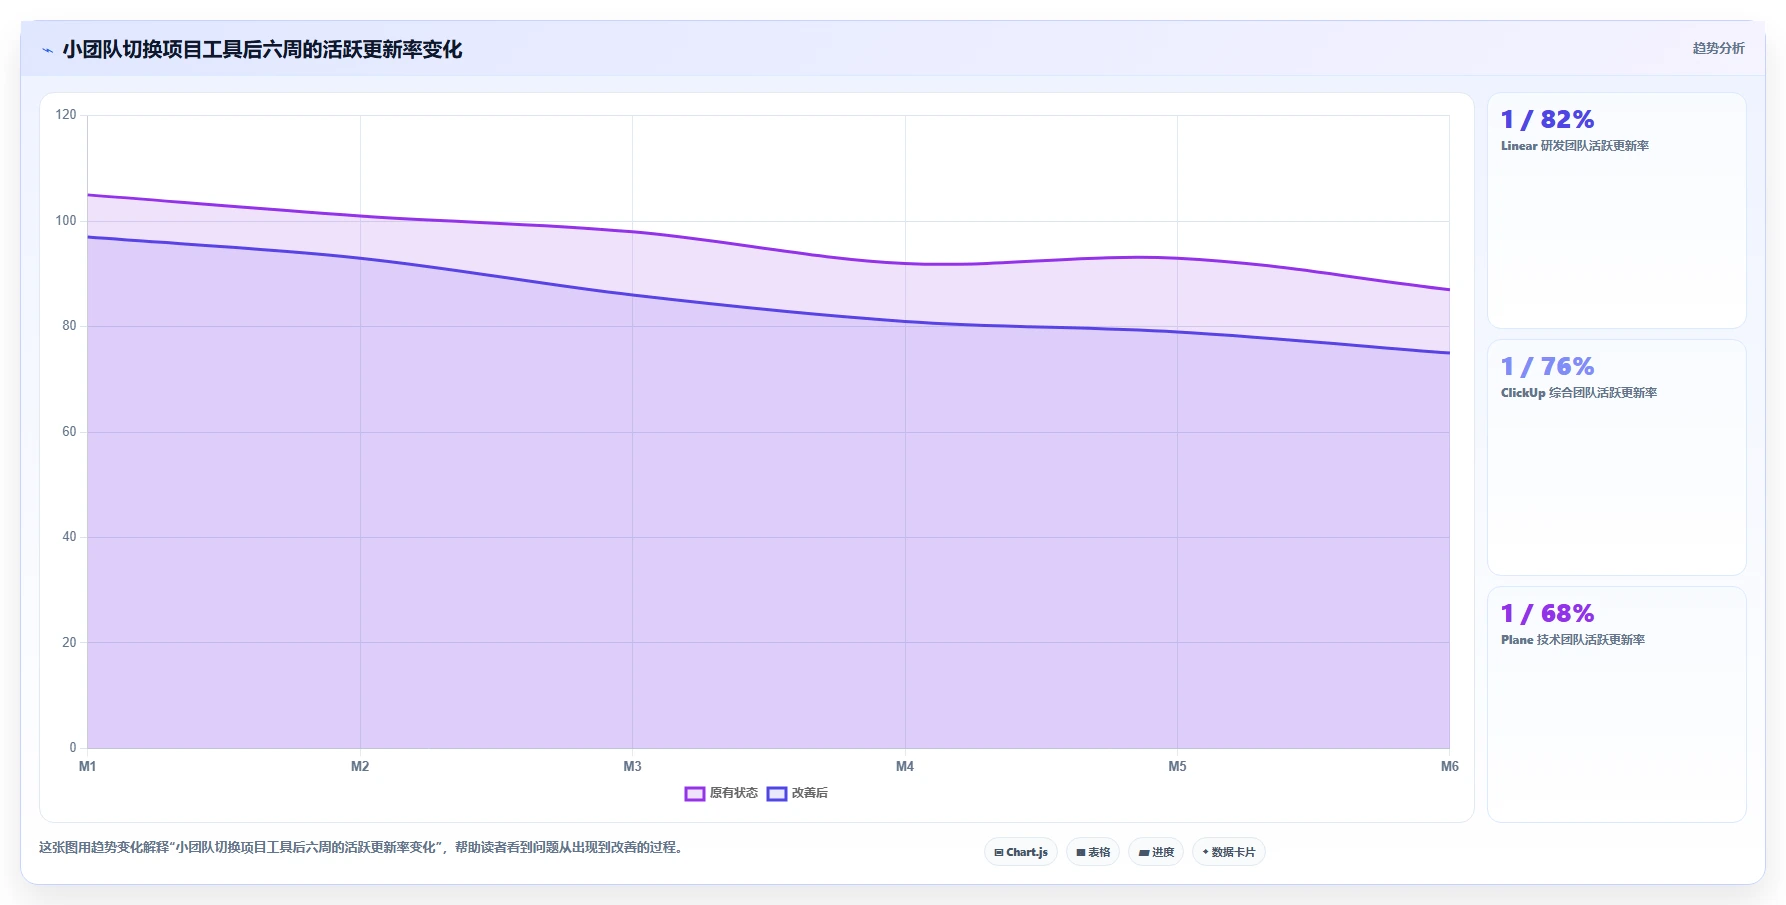Click the 改善后 legend color swatch
The width and height of the screenshot is (1786, 905).
(777, 793)
